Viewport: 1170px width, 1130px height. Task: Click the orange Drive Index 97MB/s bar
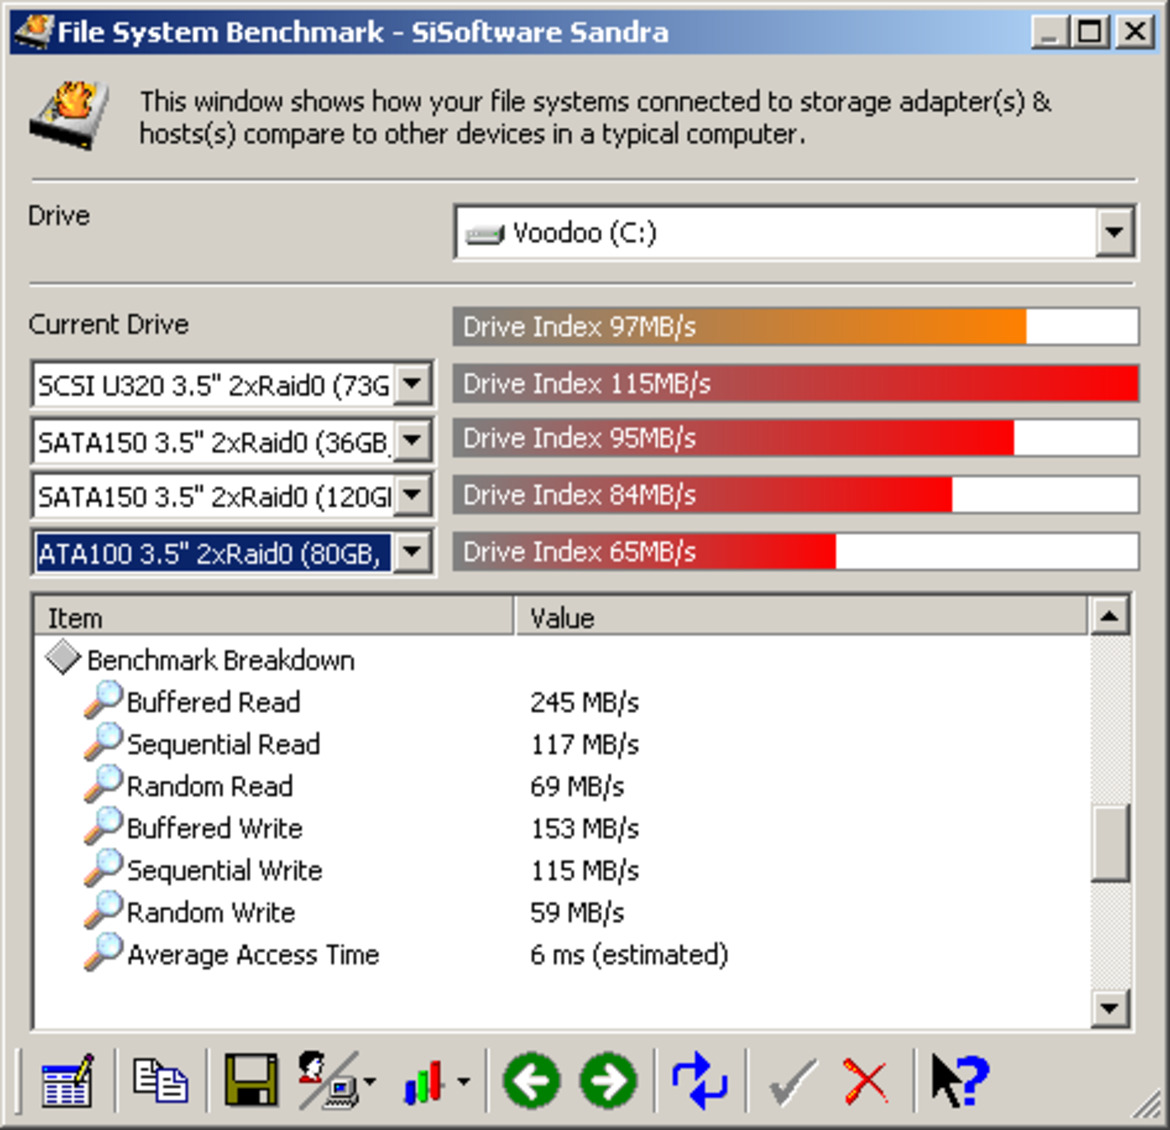795,326
